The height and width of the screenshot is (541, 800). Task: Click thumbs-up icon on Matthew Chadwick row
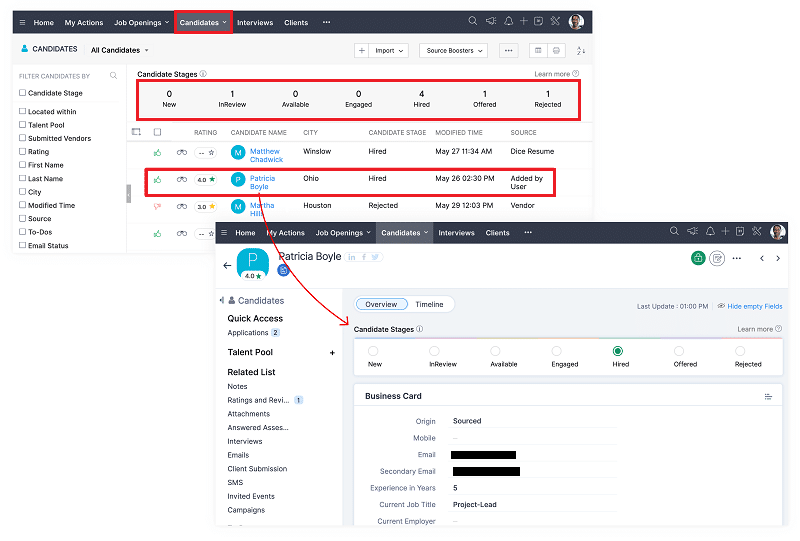tap(157, 152)
